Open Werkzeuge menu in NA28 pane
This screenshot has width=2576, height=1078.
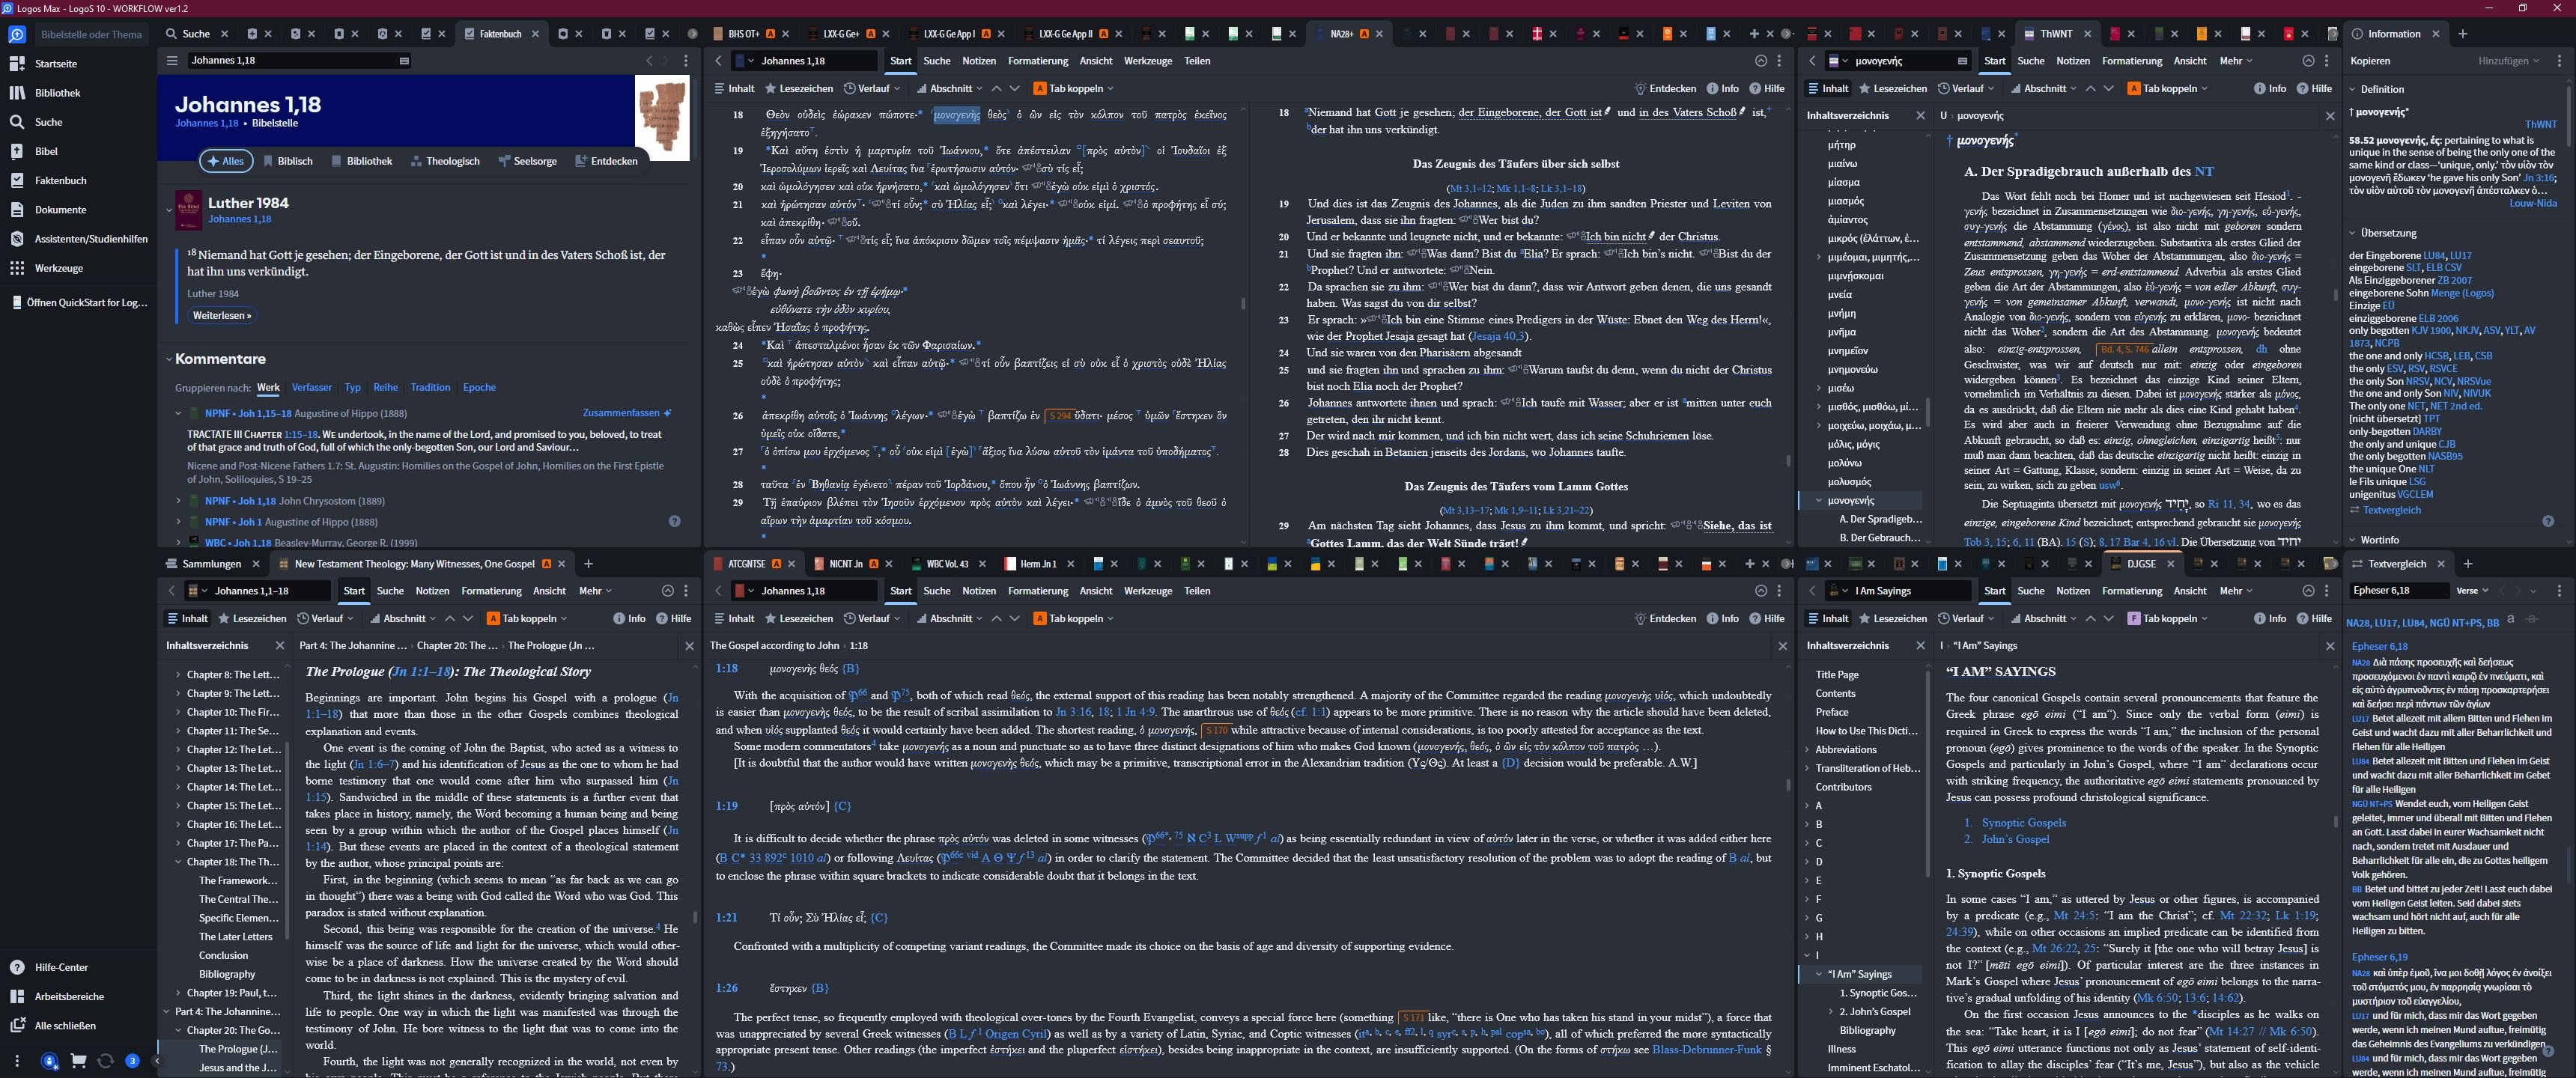pos(1147,61)
